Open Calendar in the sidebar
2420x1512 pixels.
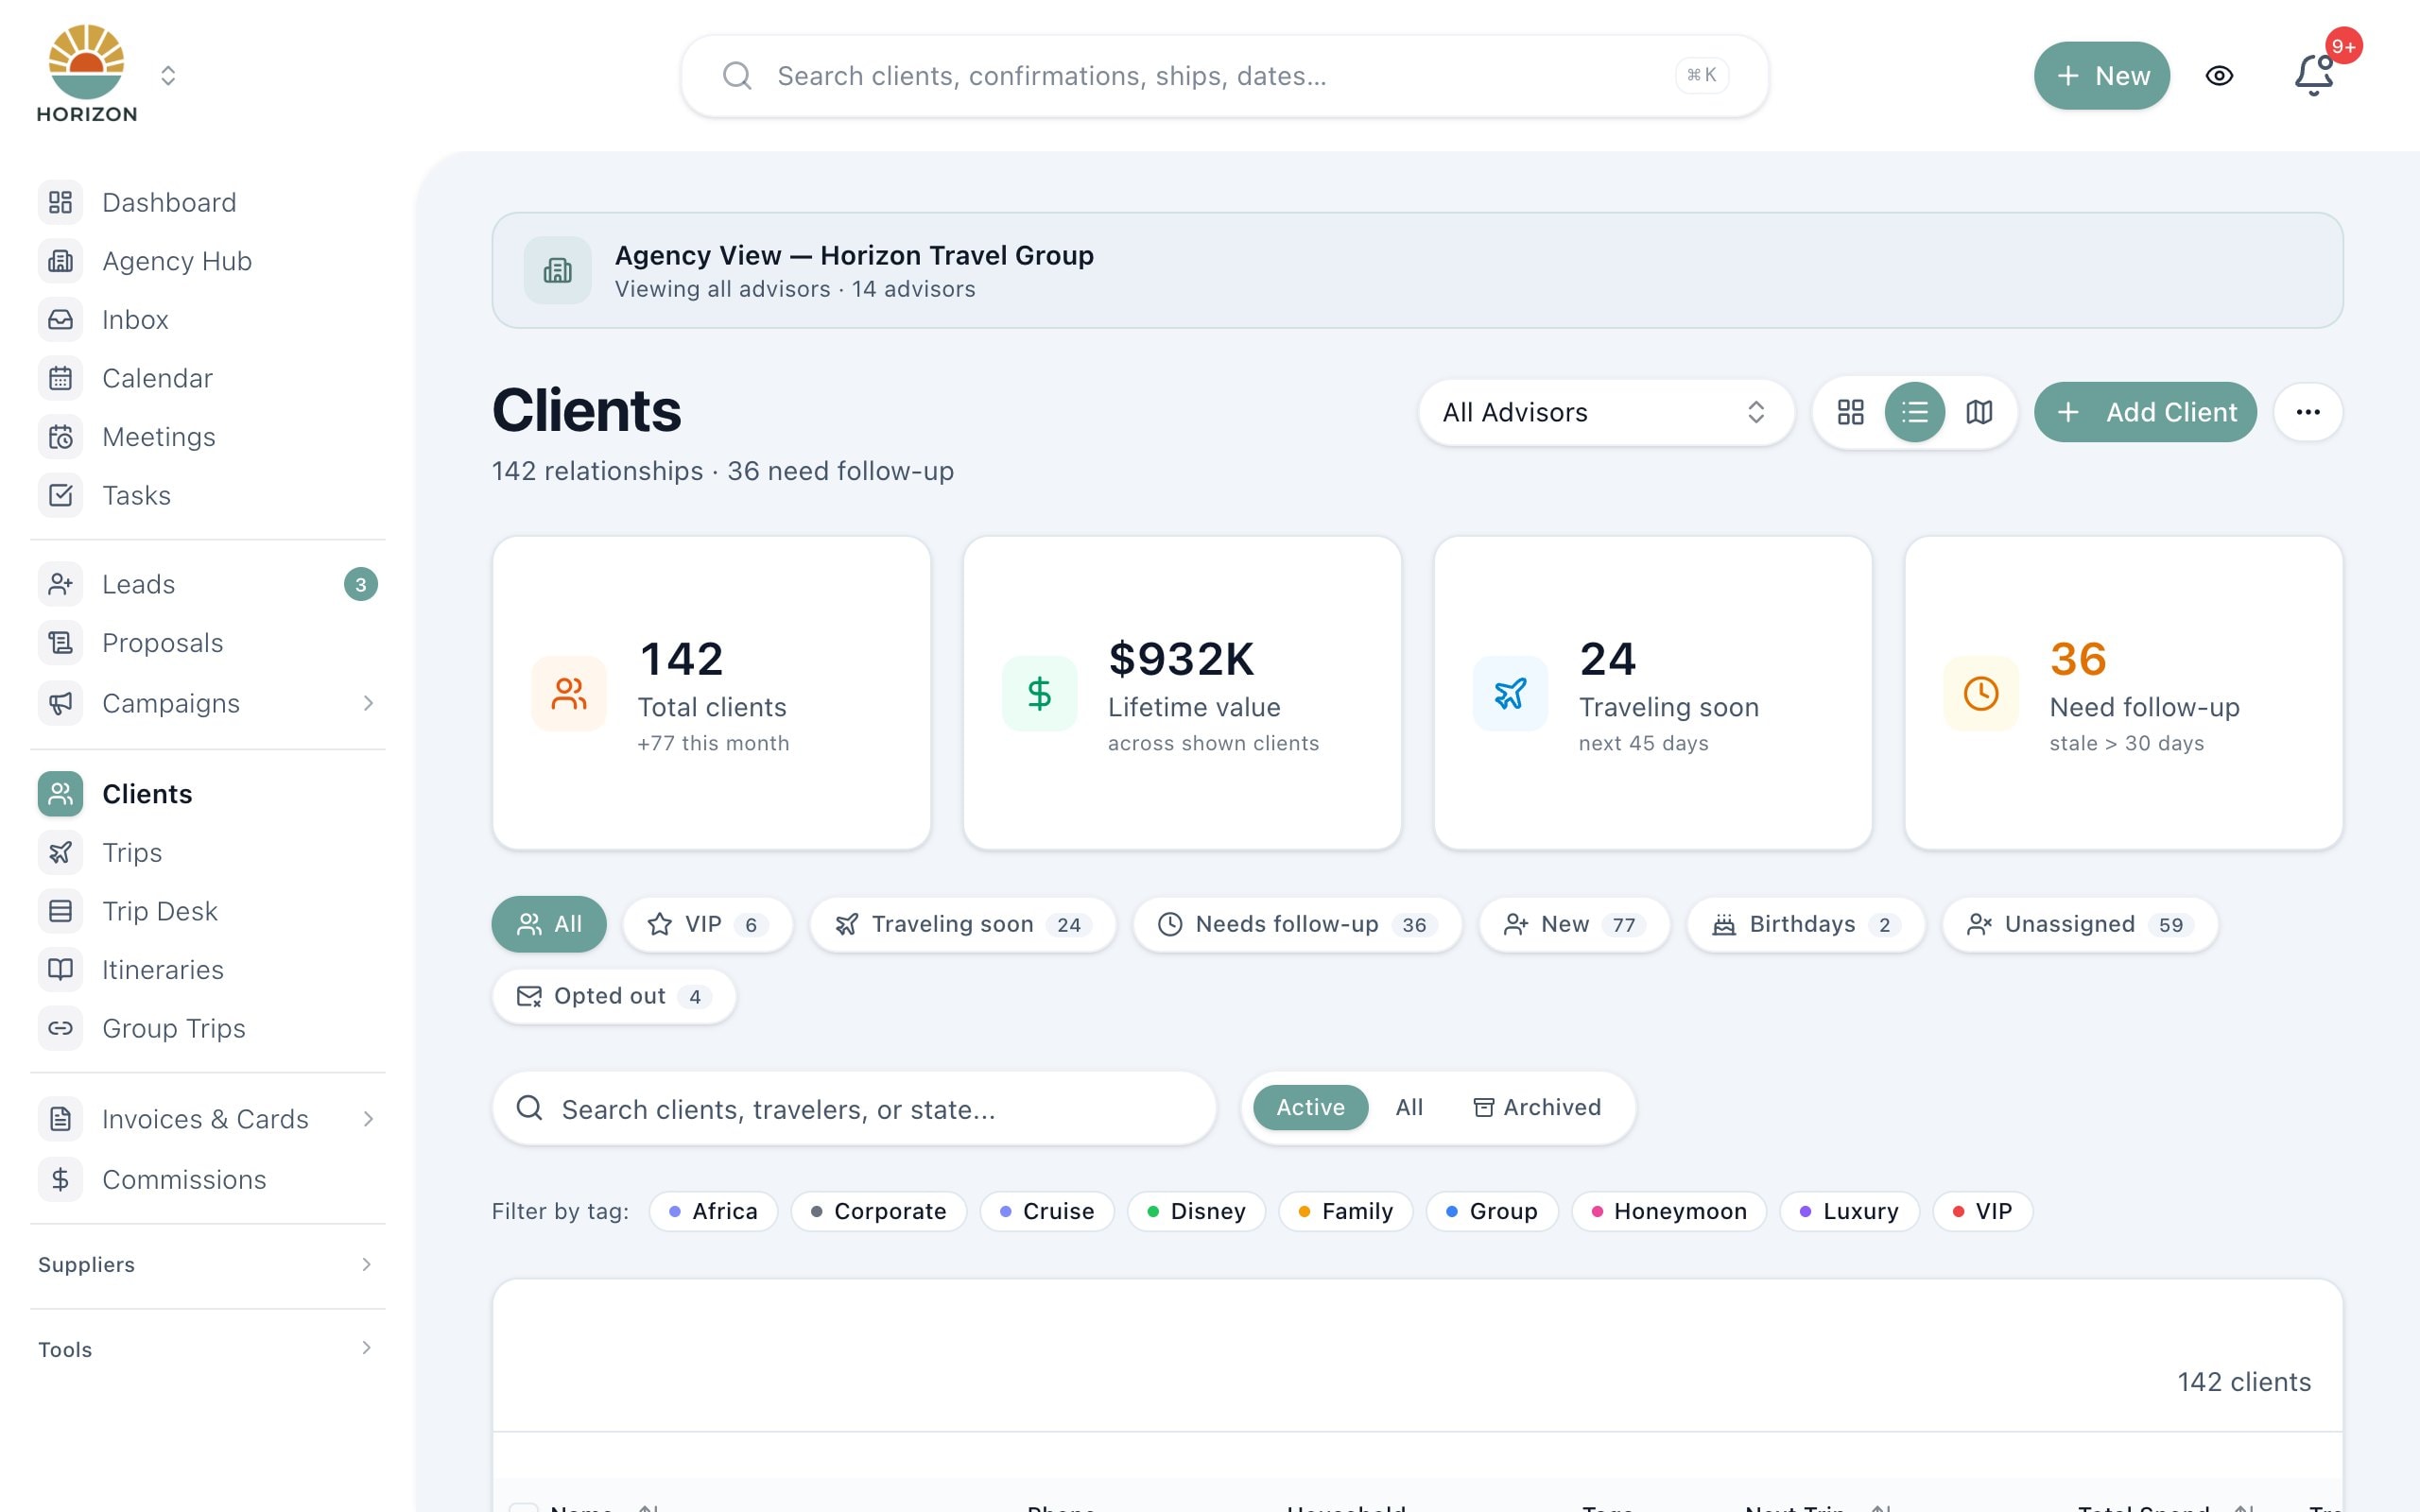point(208,378)
